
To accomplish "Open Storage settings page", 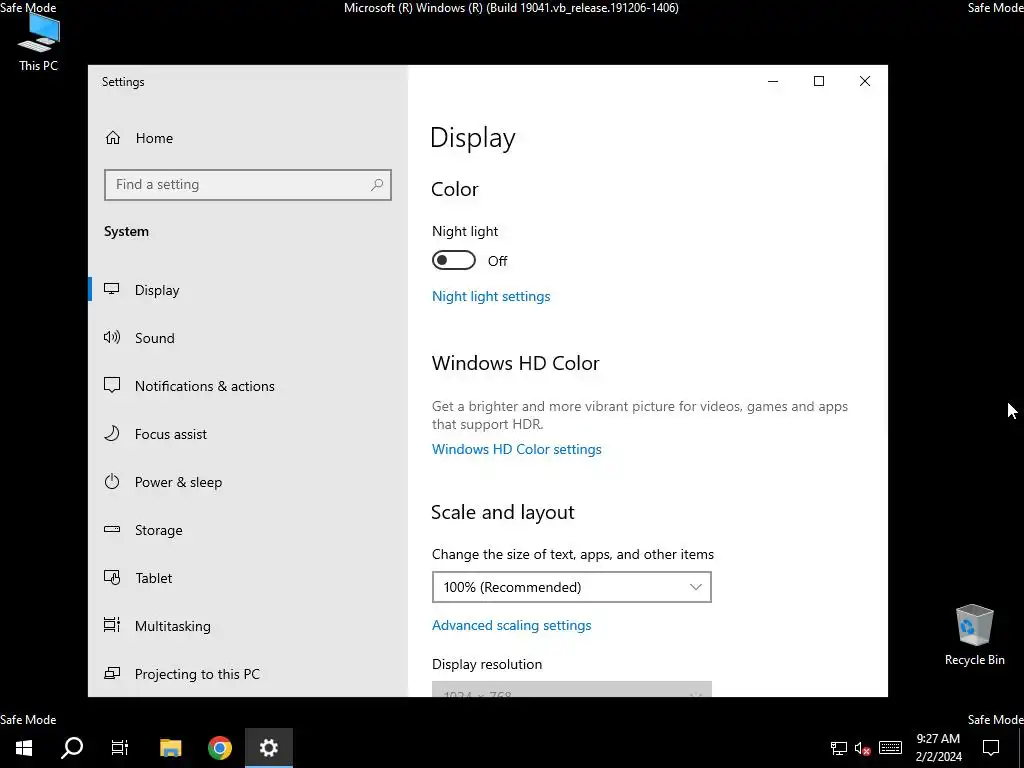I will click(159, 530).
